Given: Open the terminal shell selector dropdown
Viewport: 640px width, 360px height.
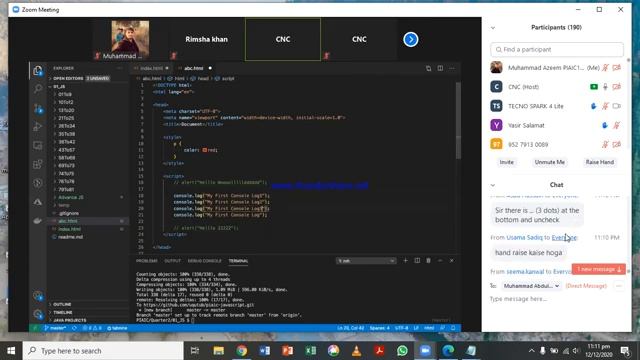Looking at the screenshot, I should (366, 260).
